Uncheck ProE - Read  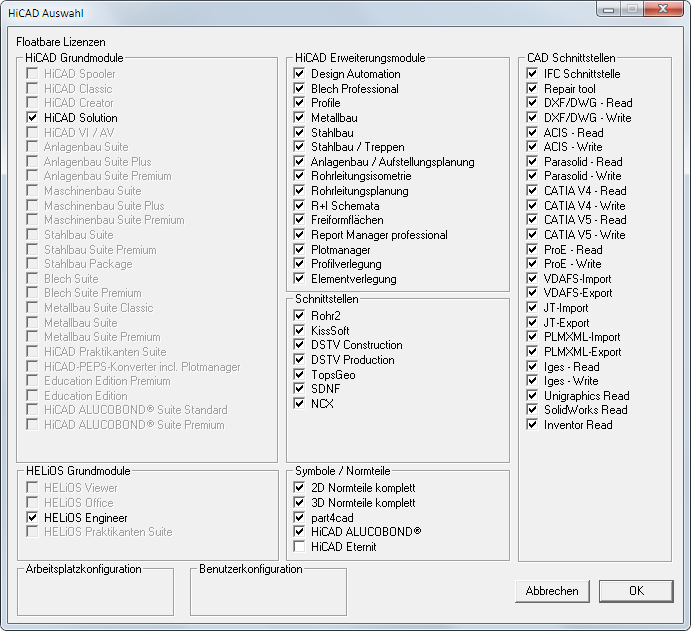pos(532,250)
